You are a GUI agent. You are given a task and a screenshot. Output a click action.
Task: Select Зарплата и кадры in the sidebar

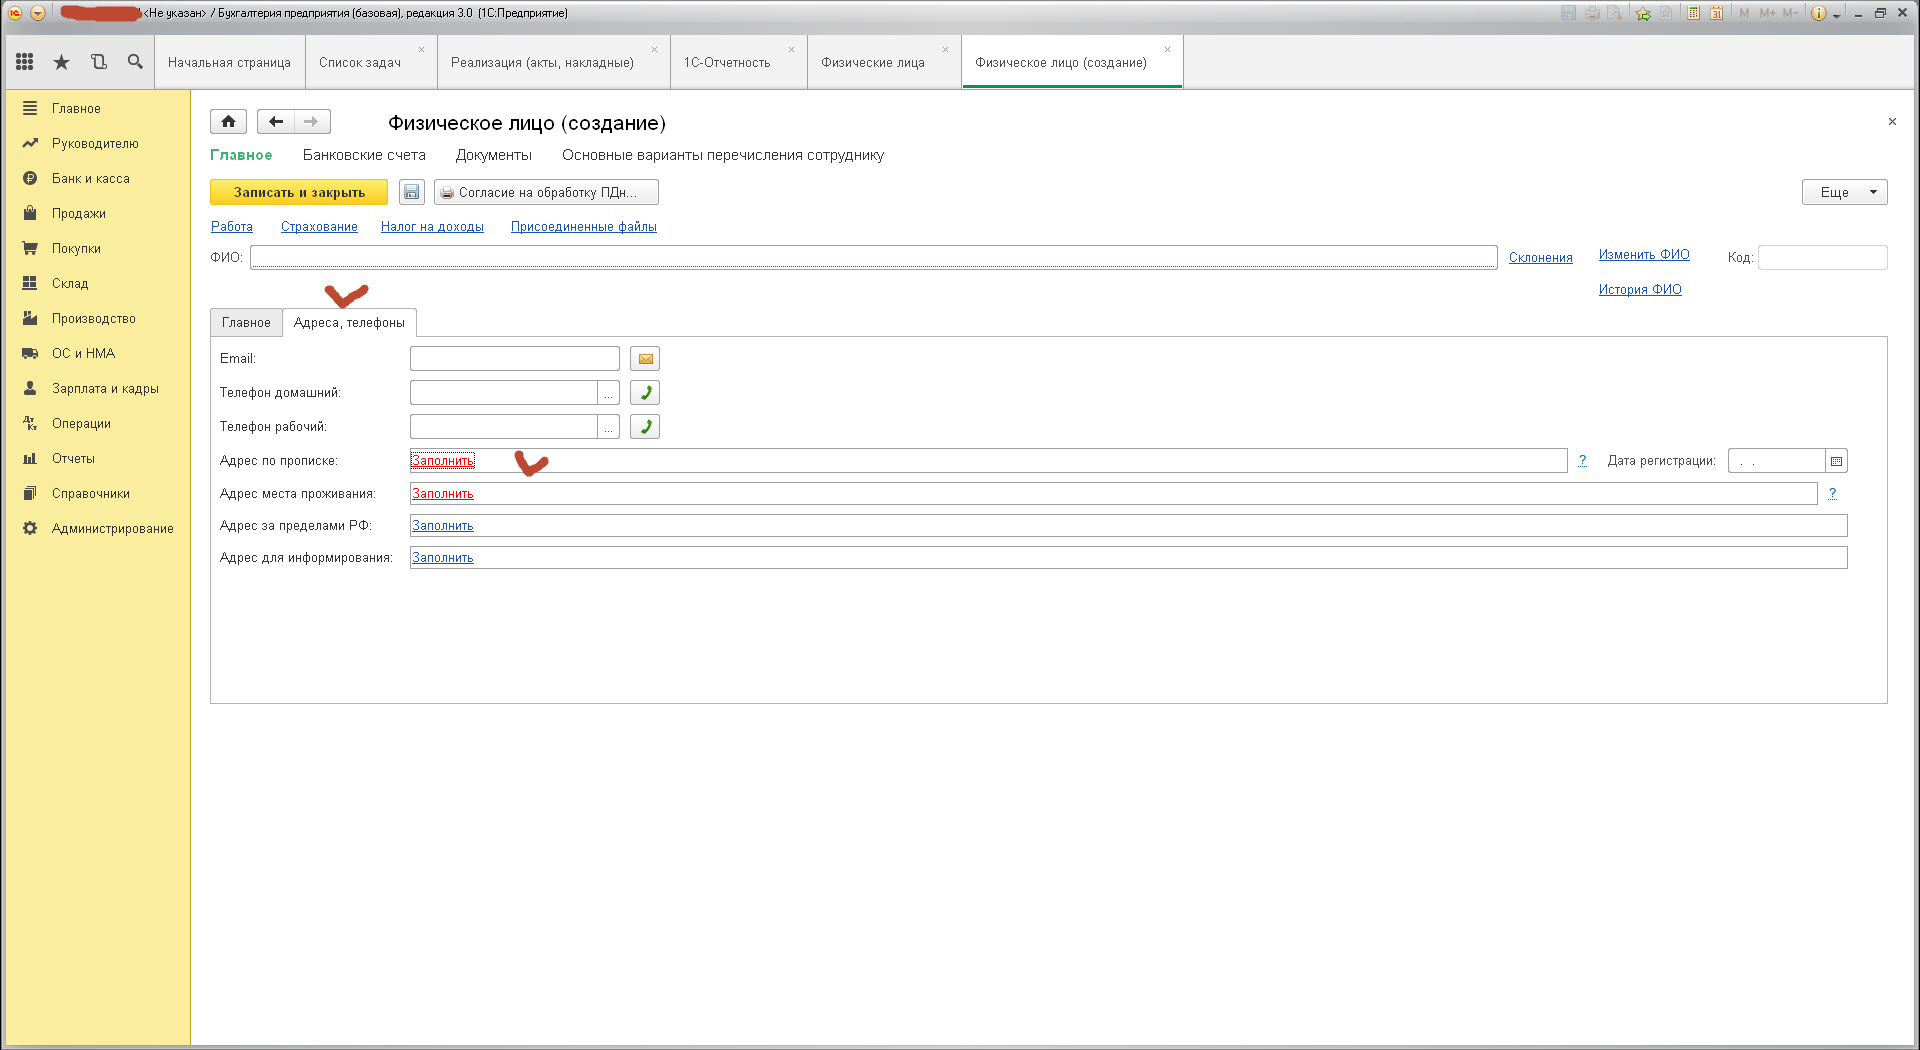click(x=105, y=389)
